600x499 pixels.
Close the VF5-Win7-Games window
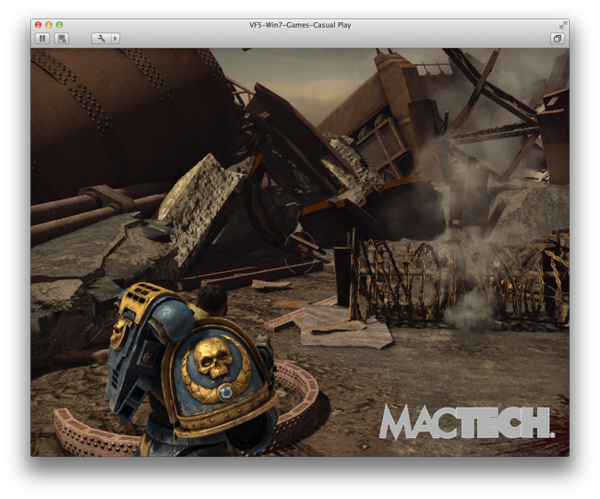[x=38, y=23]
